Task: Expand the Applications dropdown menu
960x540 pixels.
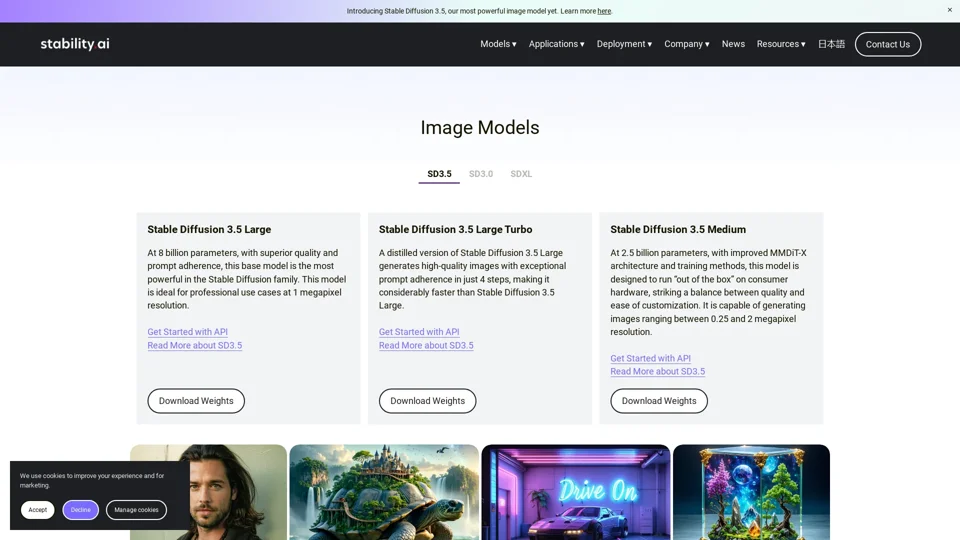Action: click(557, 44)
